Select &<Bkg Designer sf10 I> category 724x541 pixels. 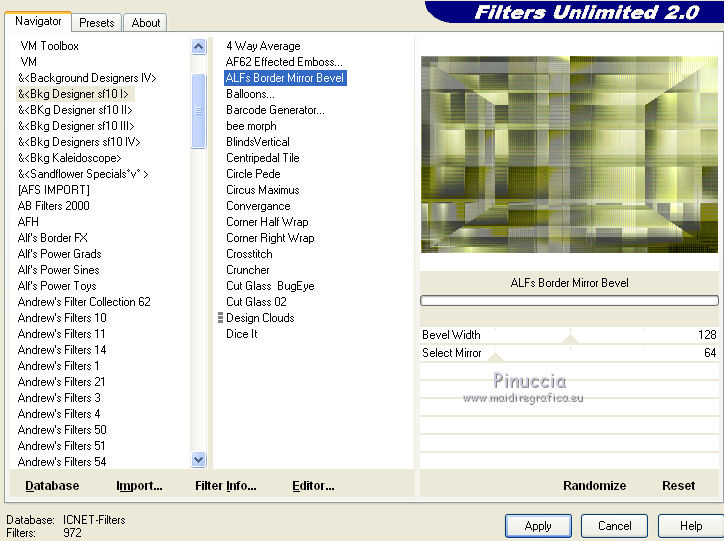point(73,94)
